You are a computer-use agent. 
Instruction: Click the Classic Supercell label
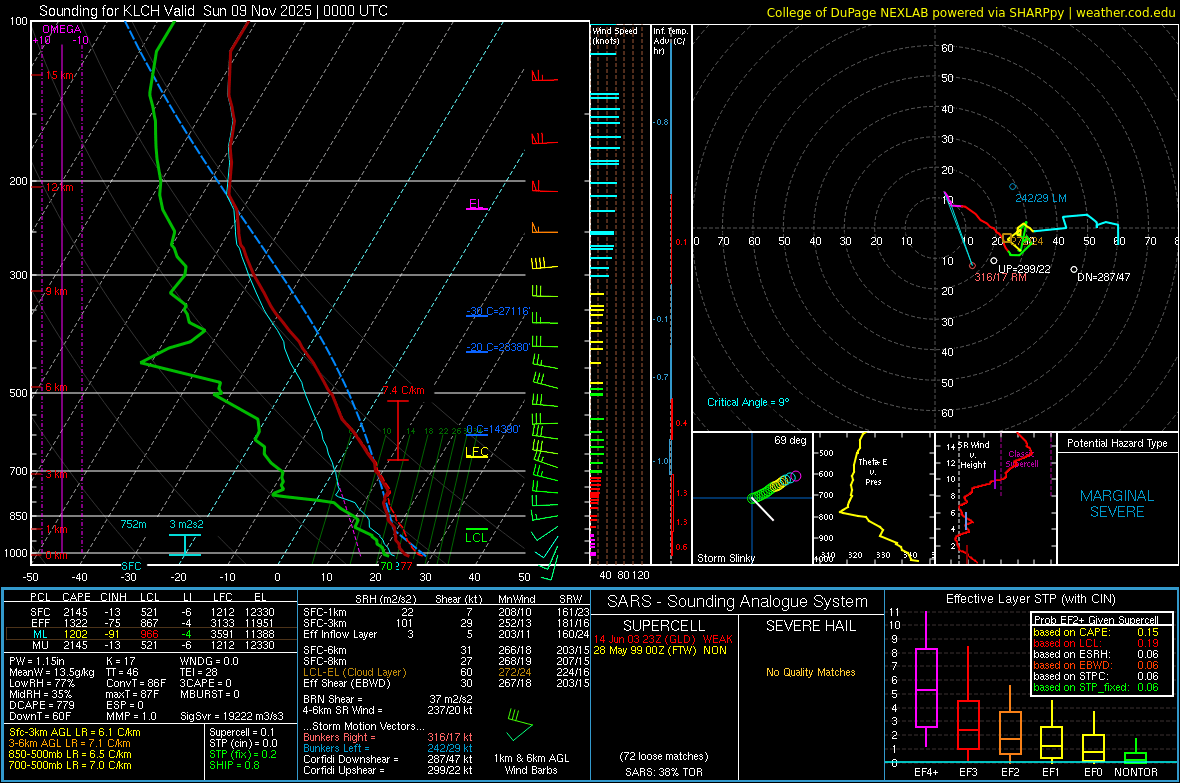tap(1022, 459)
